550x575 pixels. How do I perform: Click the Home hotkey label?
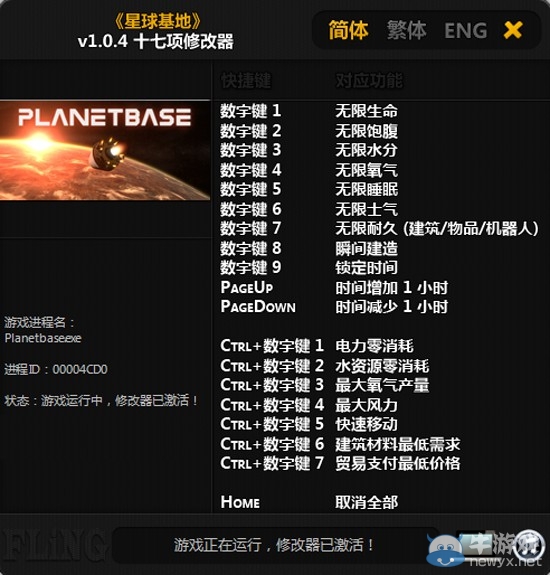[240, 502]
